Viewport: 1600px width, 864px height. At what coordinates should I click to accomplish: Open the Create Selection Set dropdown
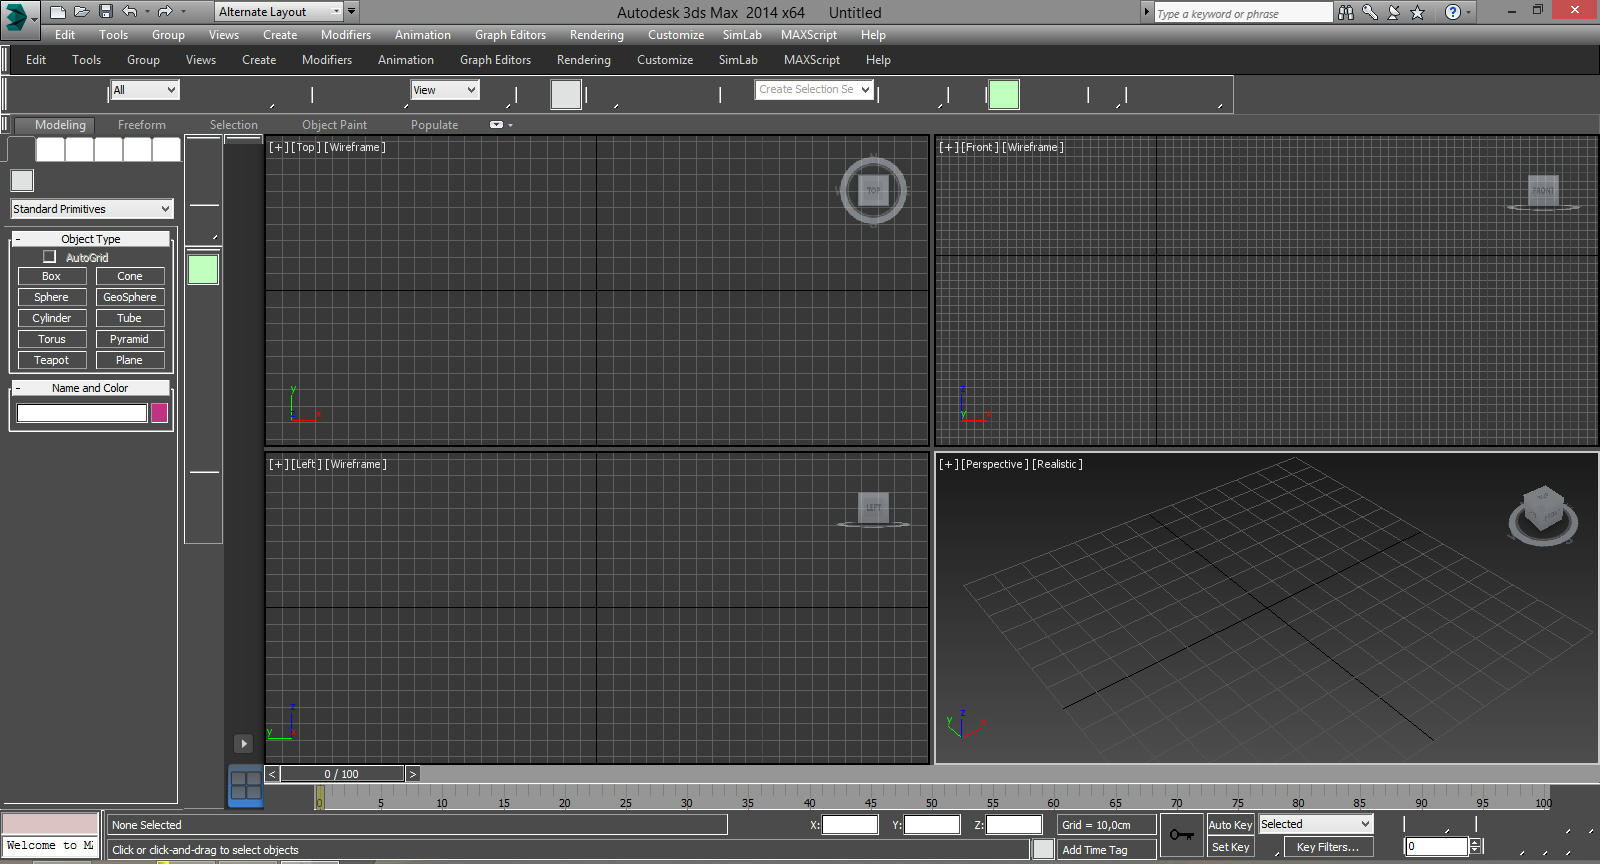pos(814,89)
